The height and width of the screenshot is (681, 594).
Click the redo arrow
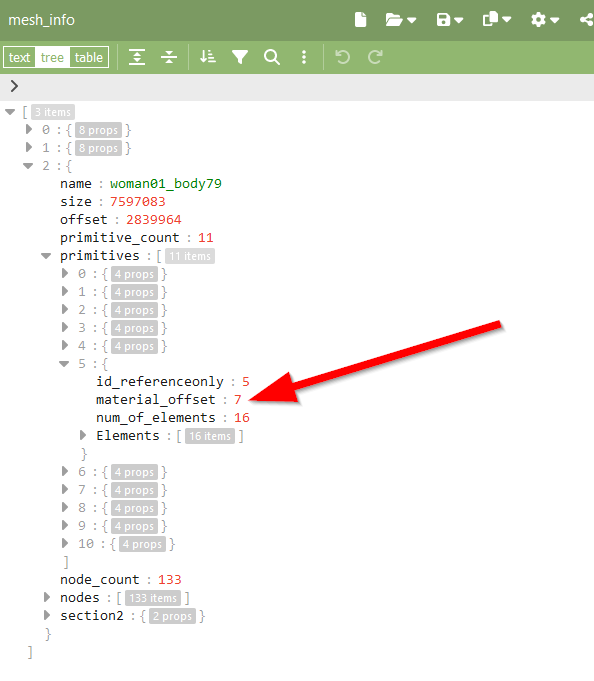click(375, 57)
